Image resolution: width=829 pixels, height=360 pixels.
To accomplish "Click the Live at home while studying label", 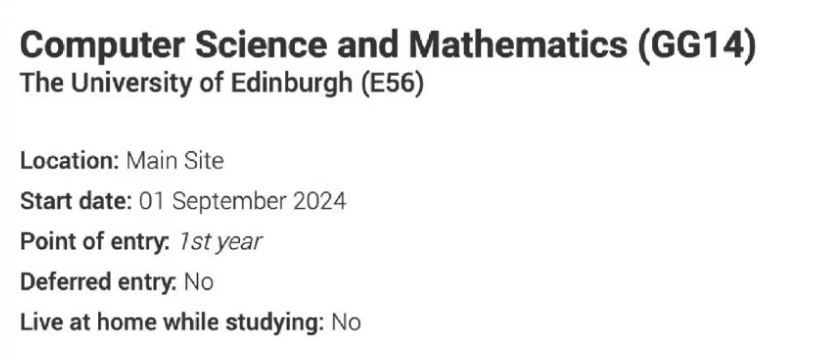I will pyautogui.click(x=172, y=322).
